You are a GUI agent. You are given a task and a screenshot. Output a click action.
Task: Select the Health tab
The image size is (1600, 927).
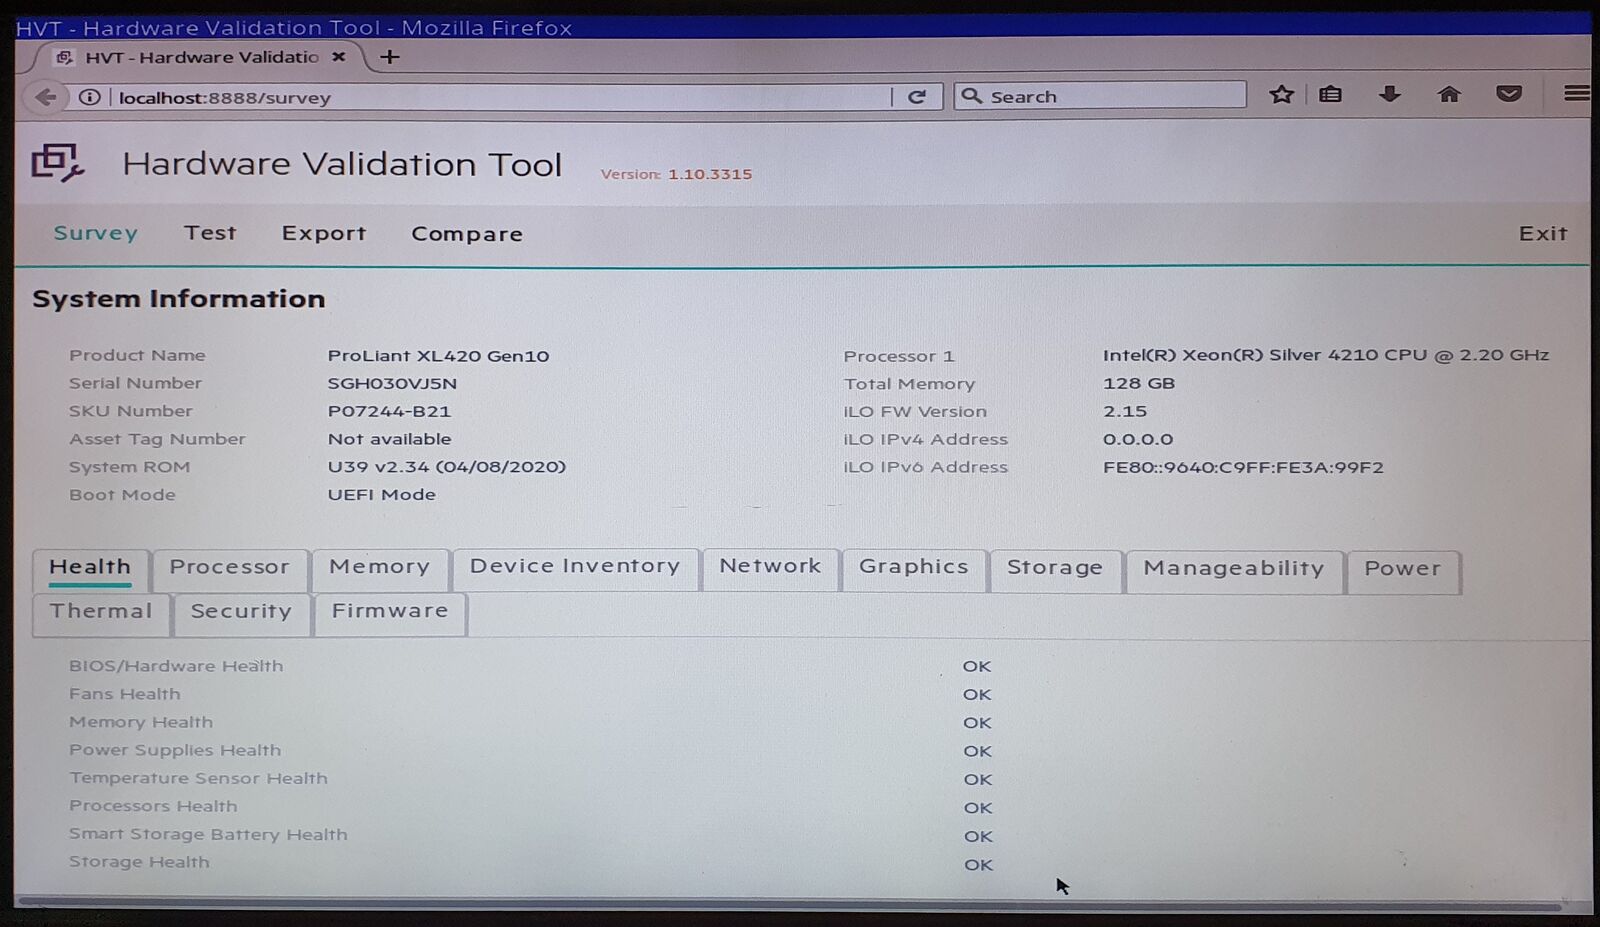tap(90, 569)
